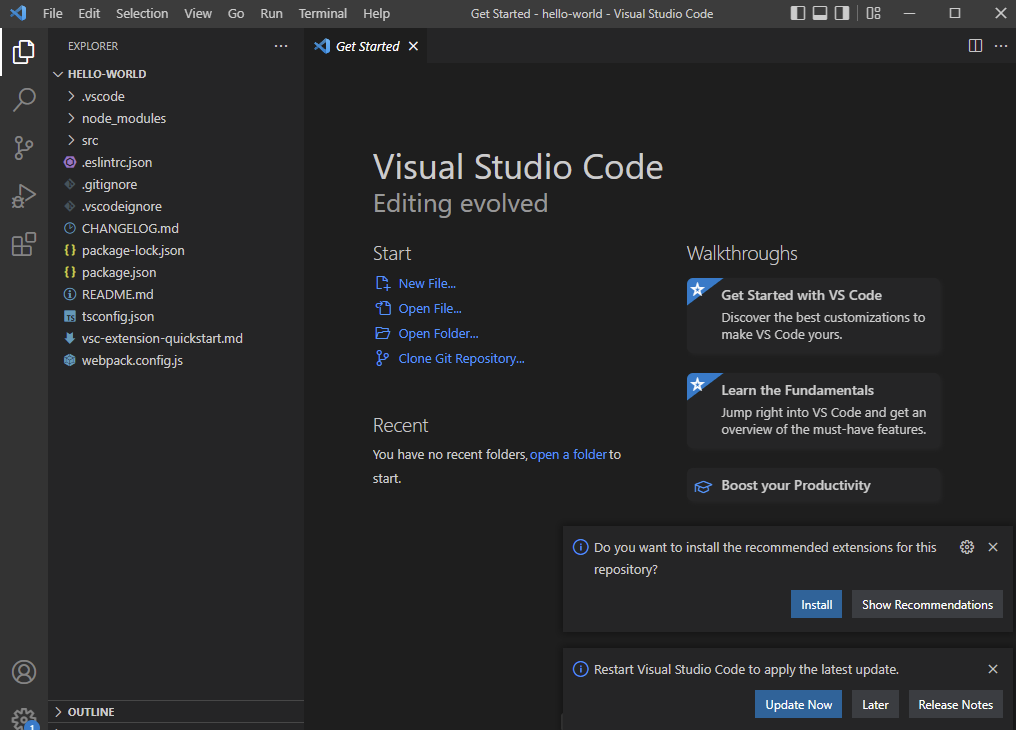Click the Release Notes button

coord(955,704)
